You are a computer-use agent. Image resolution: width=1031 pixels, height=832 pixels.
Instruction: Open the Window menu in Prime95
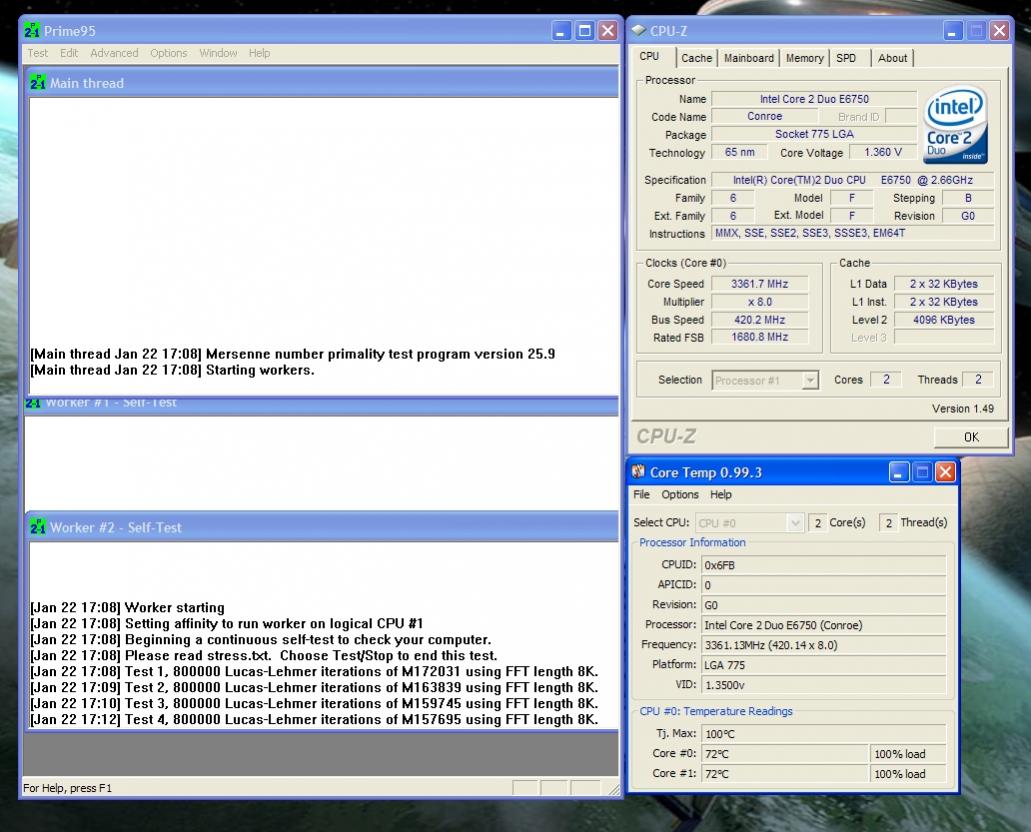218,53
